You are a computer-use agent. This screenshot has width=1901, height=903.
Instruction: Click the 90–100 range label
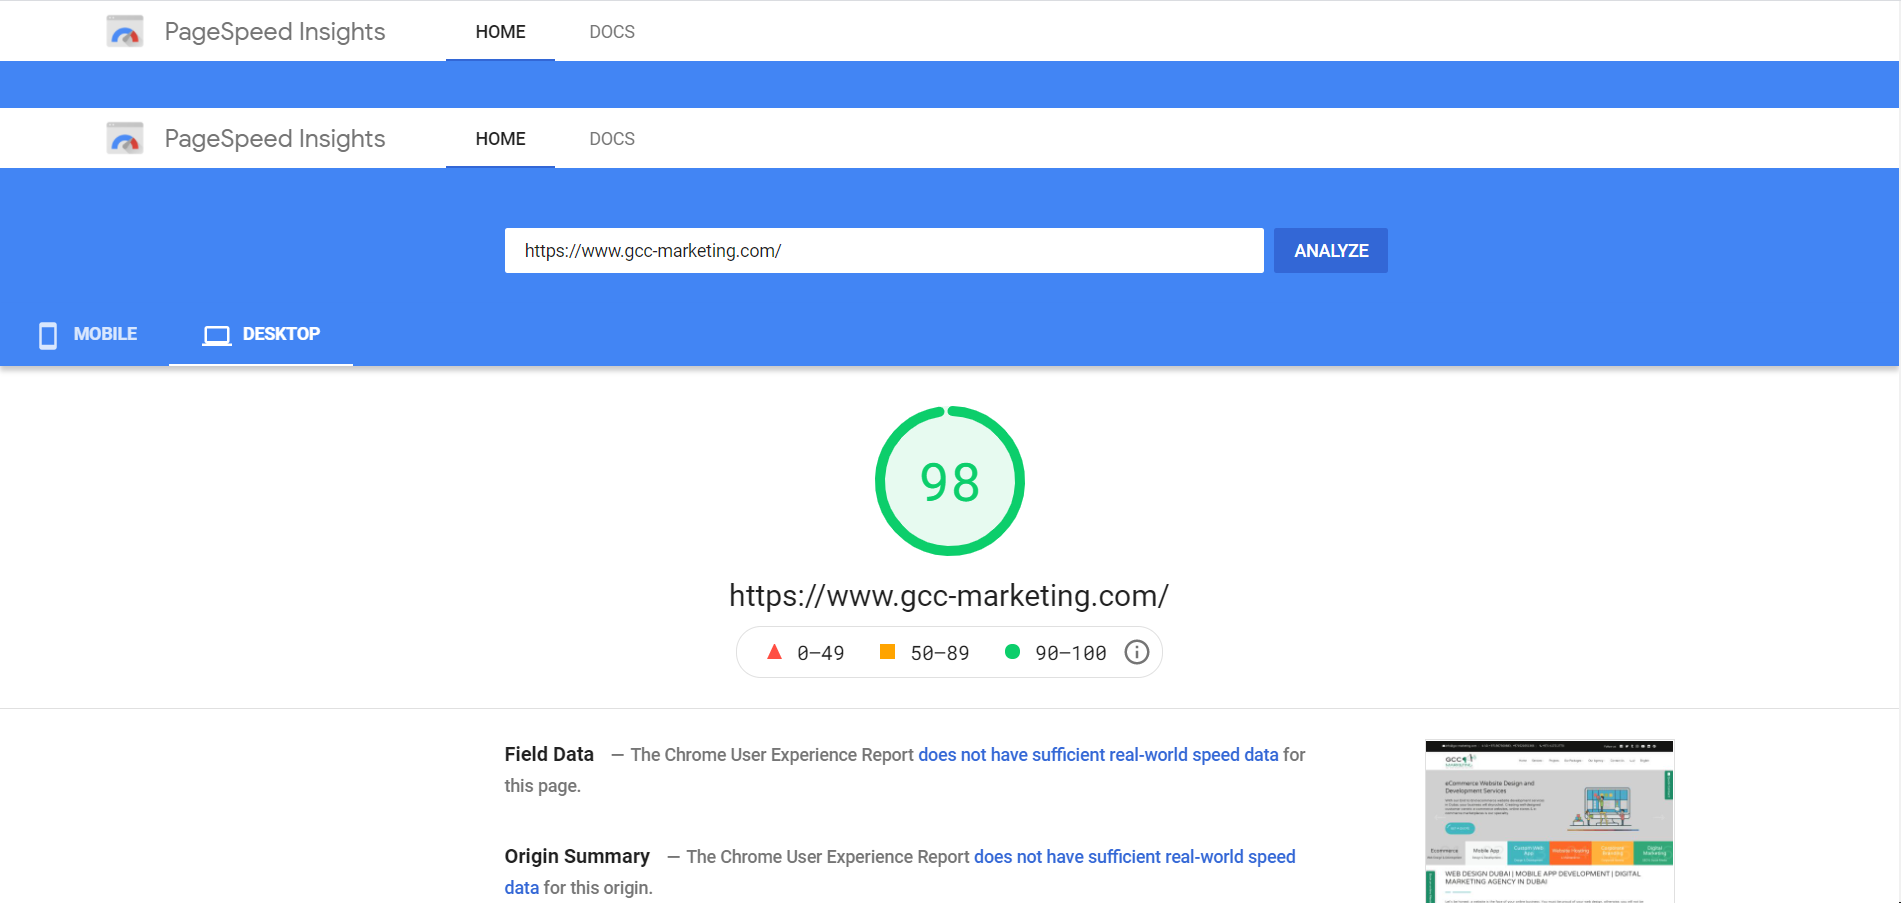click(x=1071, y=653)
